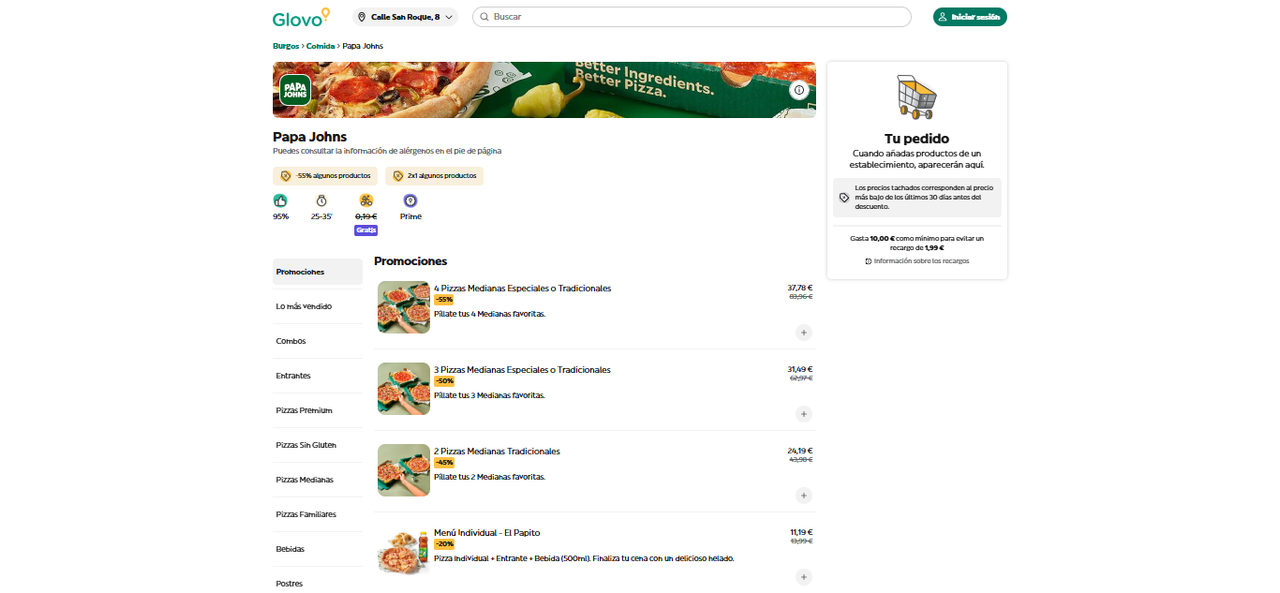Select the Entrantes category
1280x593 pixels.
[x=317, y=376]
